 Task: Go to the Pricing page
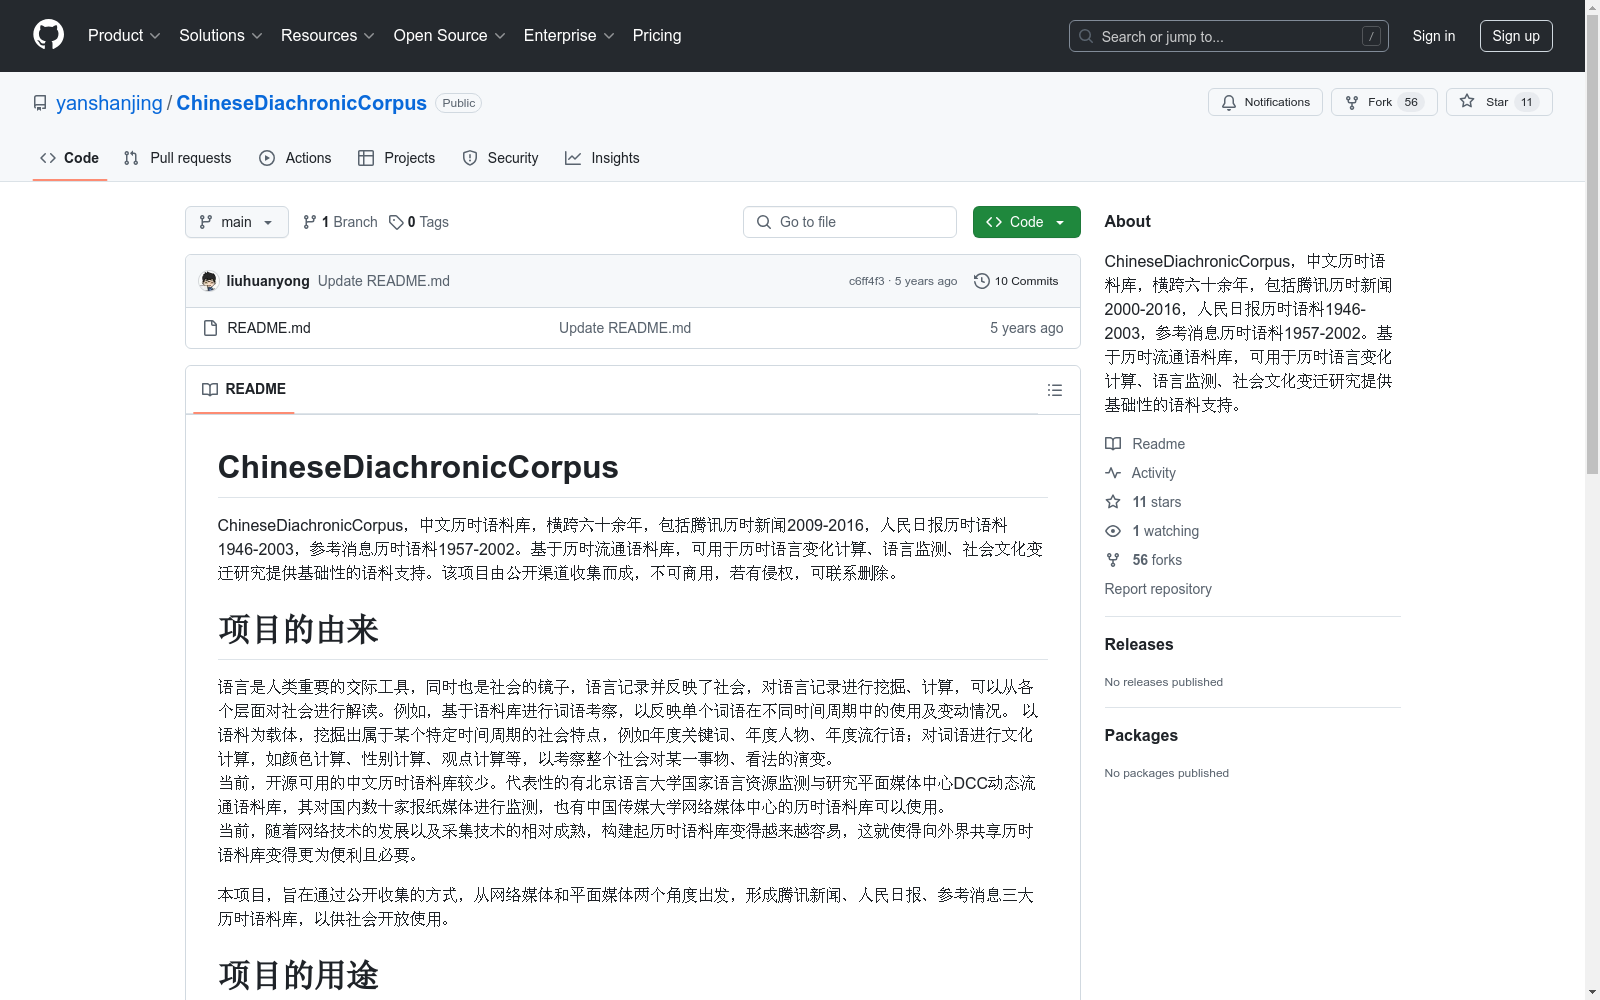pos(657,35)
